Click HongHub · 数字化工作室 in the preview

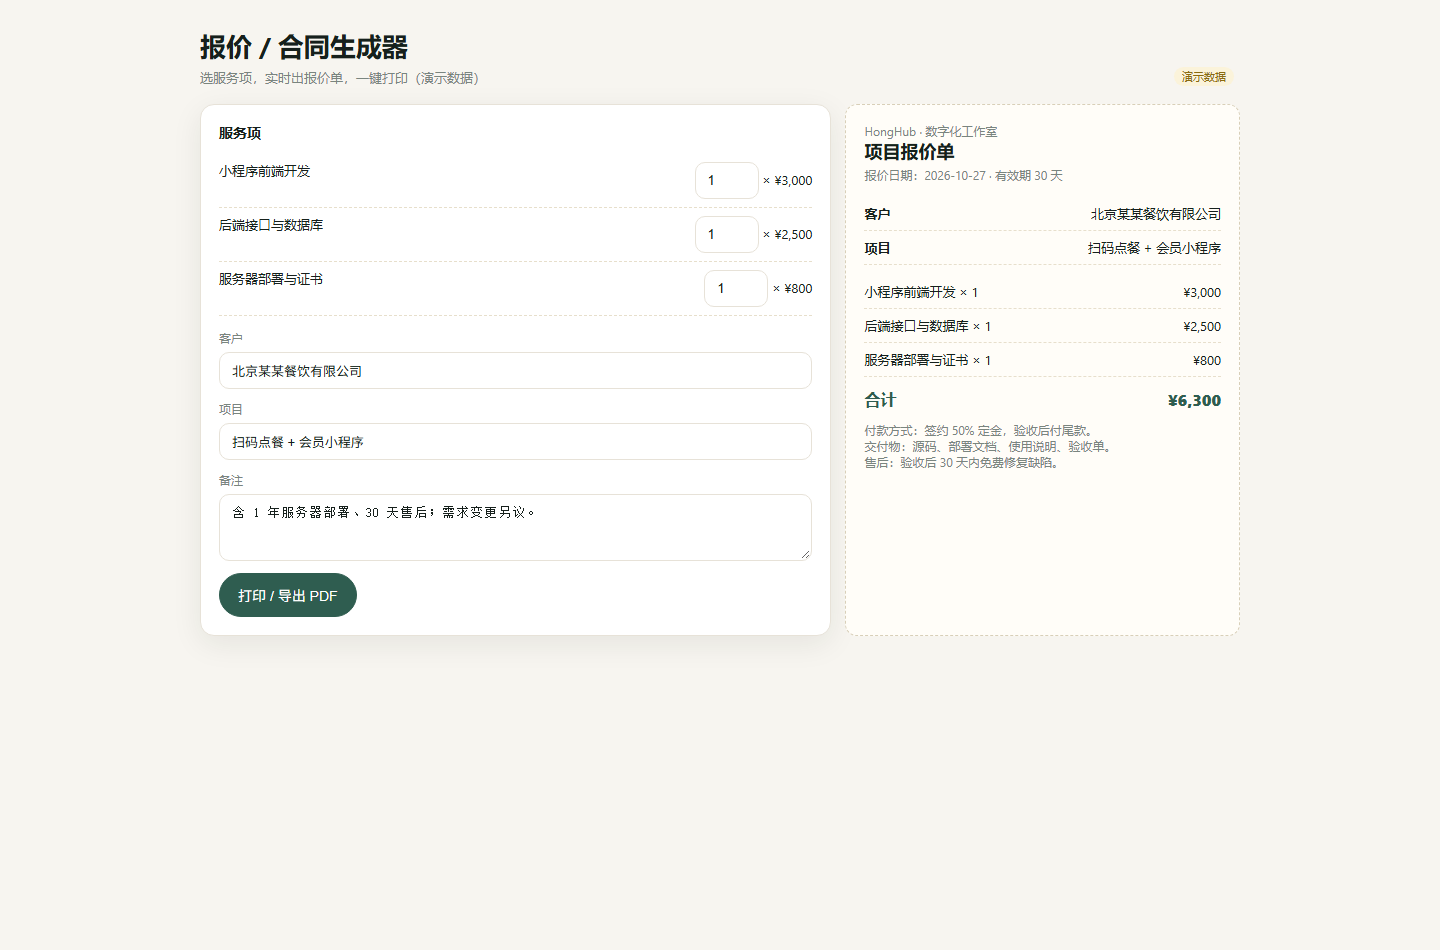[931, 132]
